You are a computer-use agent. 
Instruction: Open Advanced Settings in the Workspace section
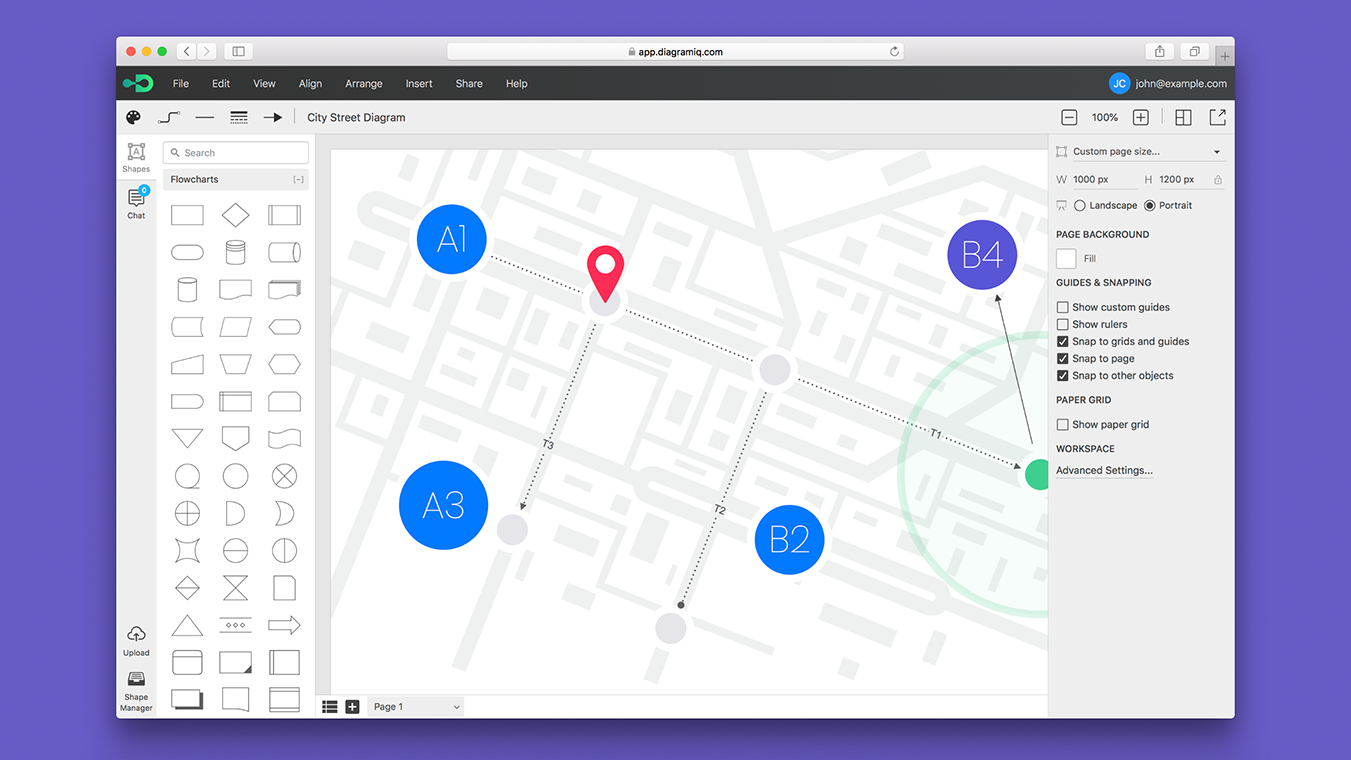[x=1103, y=470]
